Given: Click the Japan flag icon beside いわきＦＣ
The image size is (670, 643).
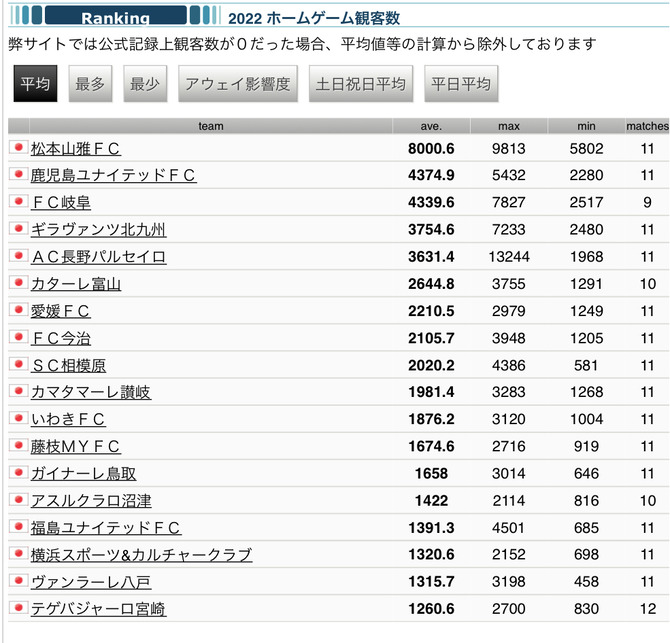Looking at the screenshot, I should [18, 418].
